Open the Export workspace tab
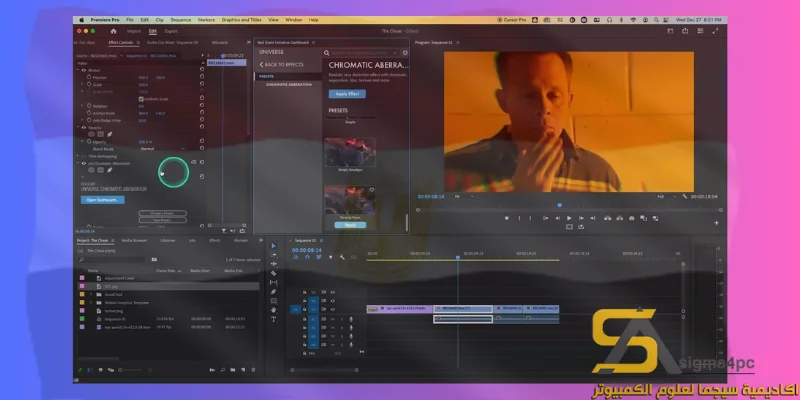This screenshot has width=800, height=400. [171, 31]
